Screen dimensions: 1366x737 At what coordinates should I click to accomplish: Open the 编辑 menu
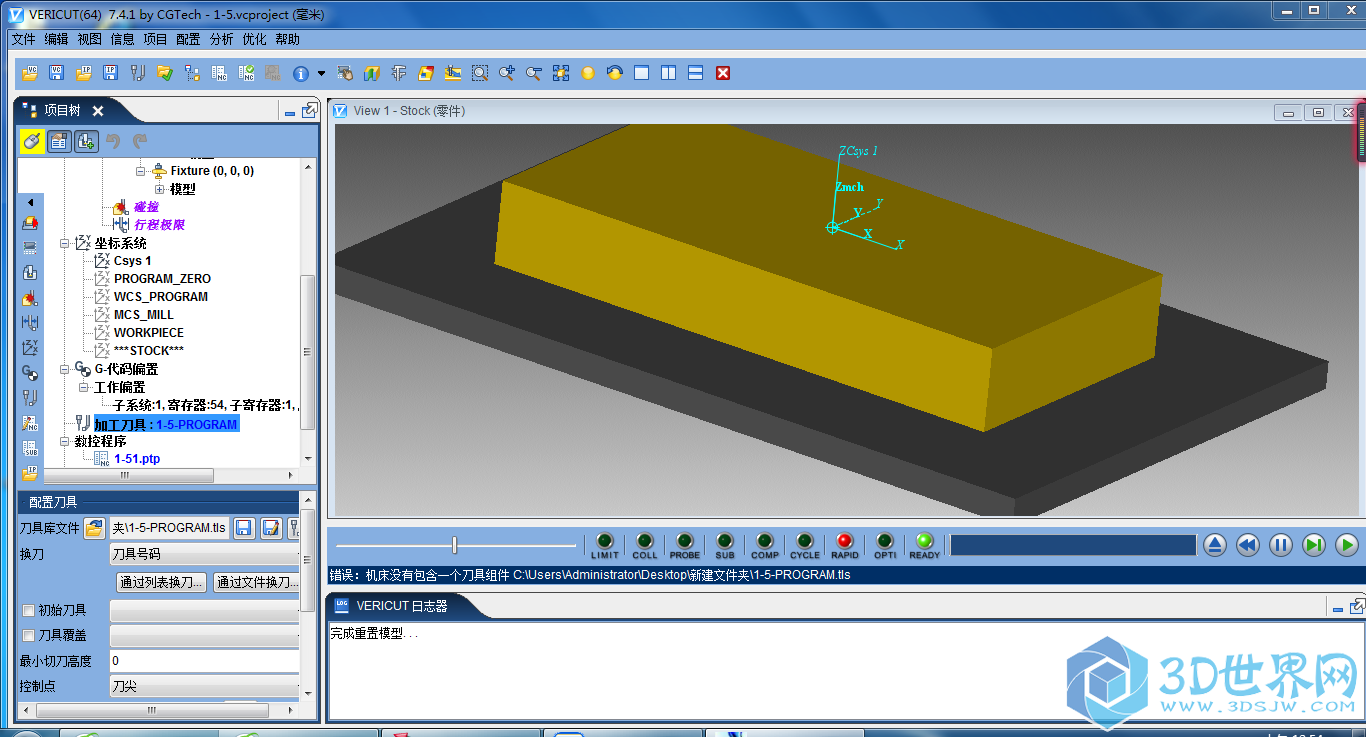pyautogui.click(x=56, y=40)
